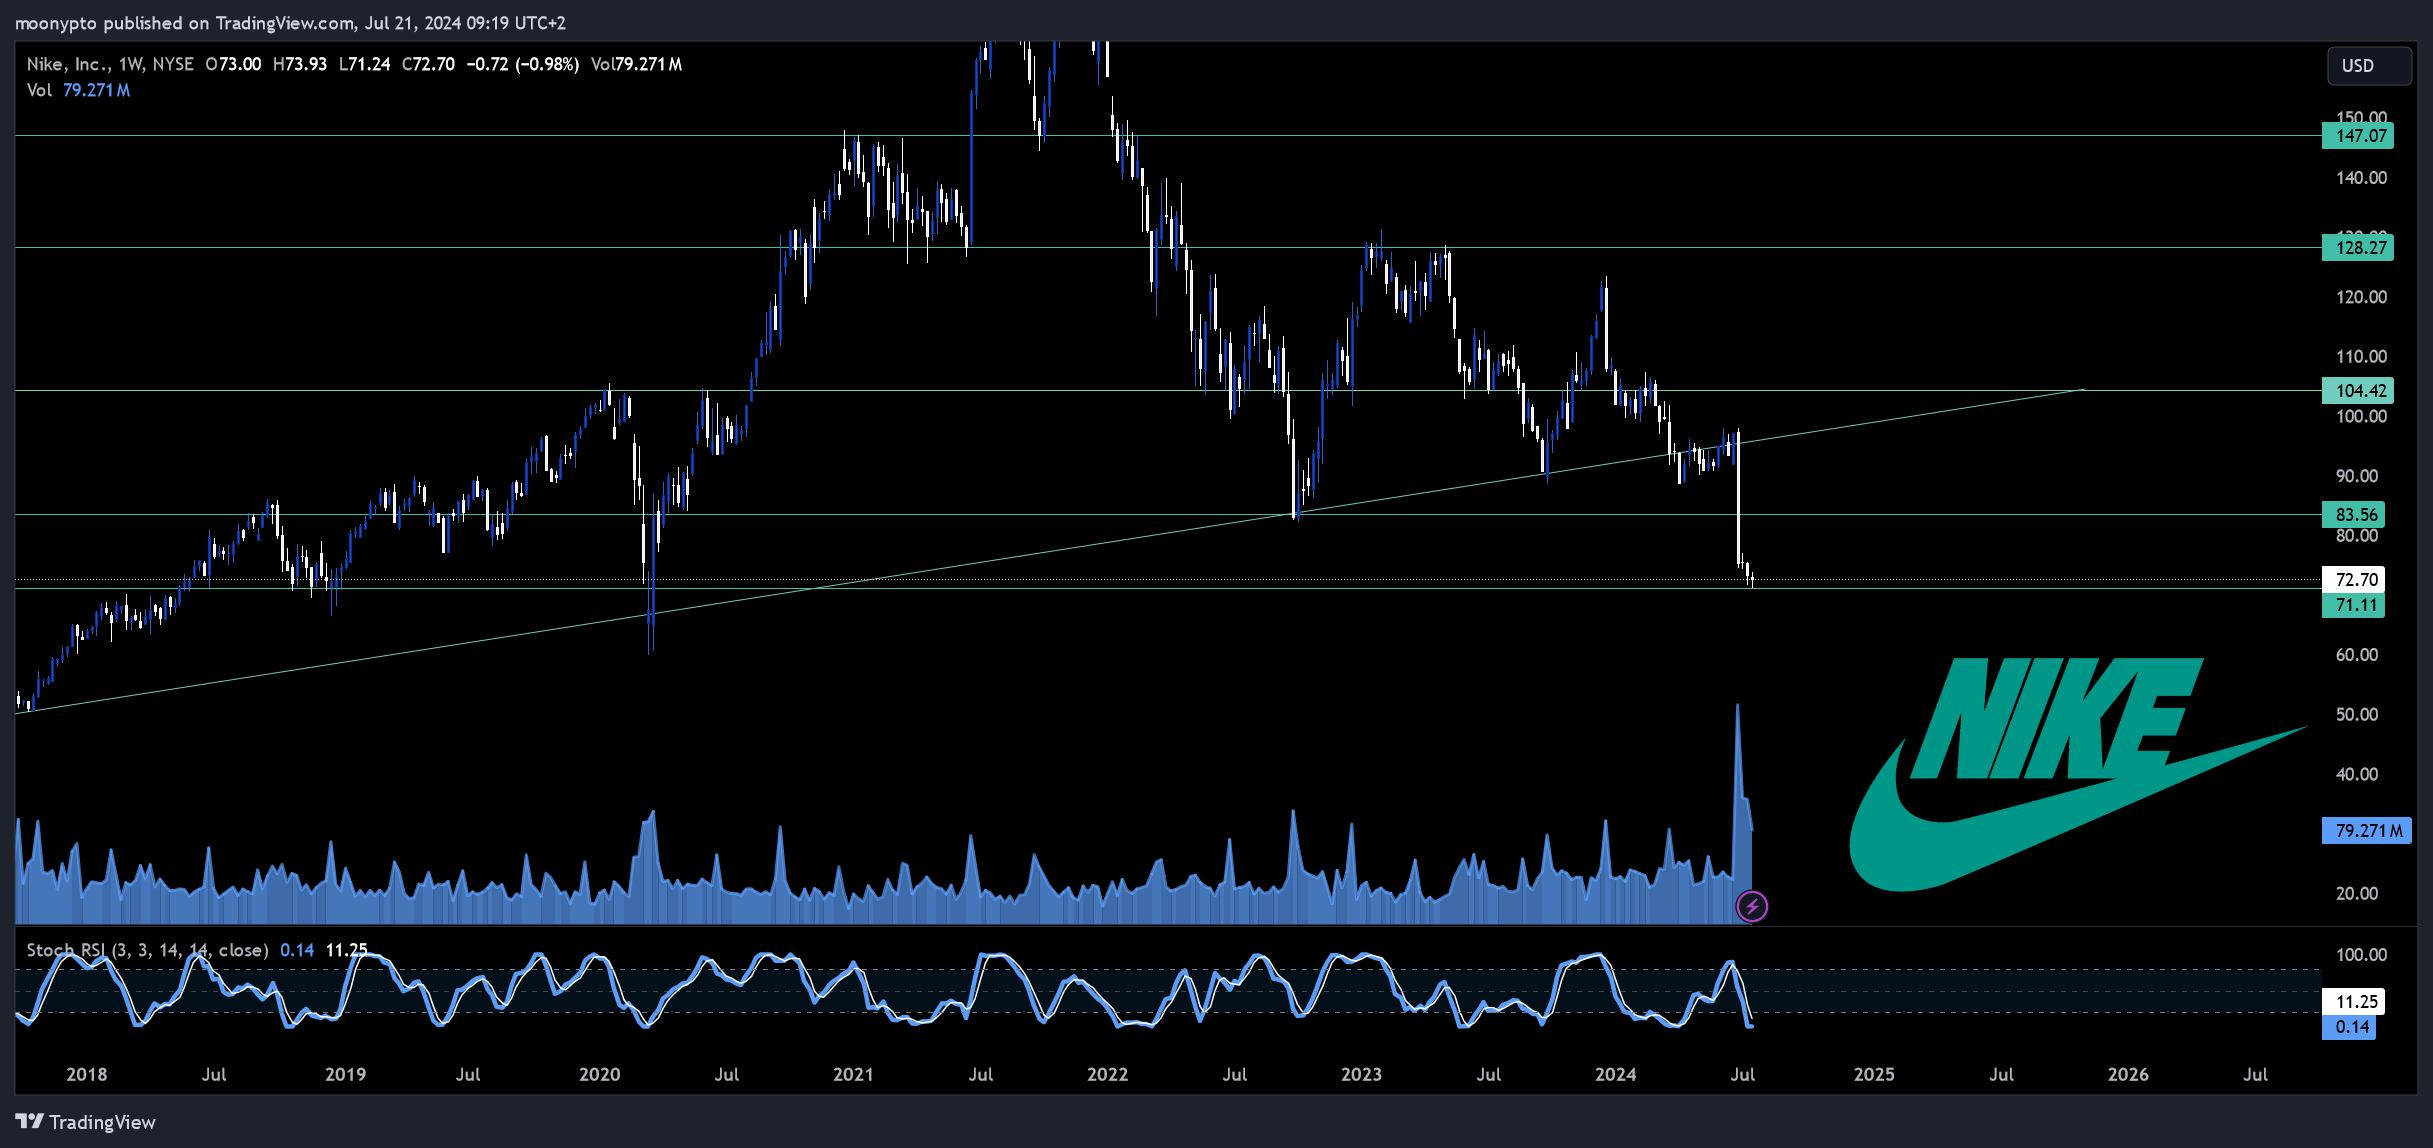Click the 2024 label on time axis
This screenshot has width=2433, height=1148.
pyautogui.click(x=1616, y=1075)
